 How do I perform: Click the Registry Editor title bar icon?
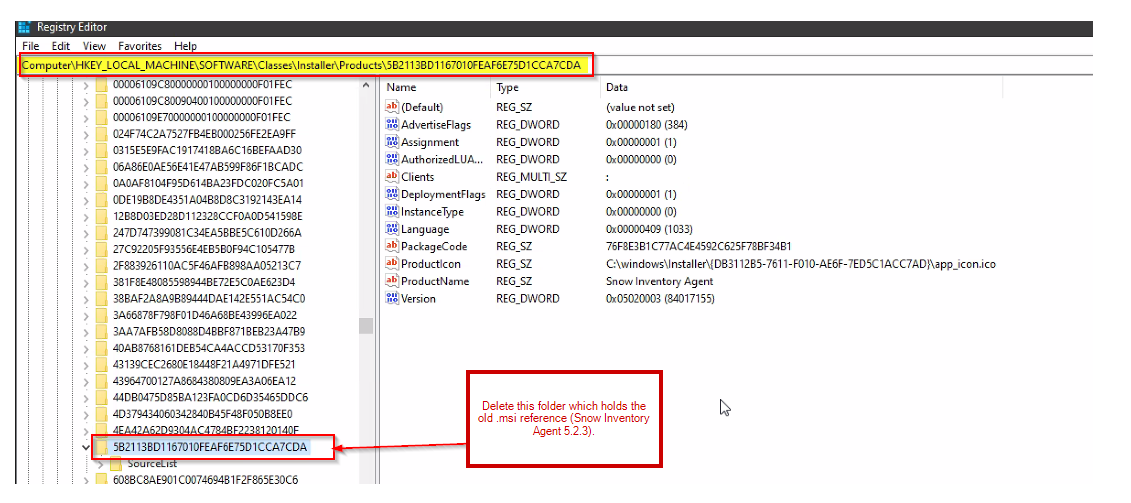tap(25, 27)
